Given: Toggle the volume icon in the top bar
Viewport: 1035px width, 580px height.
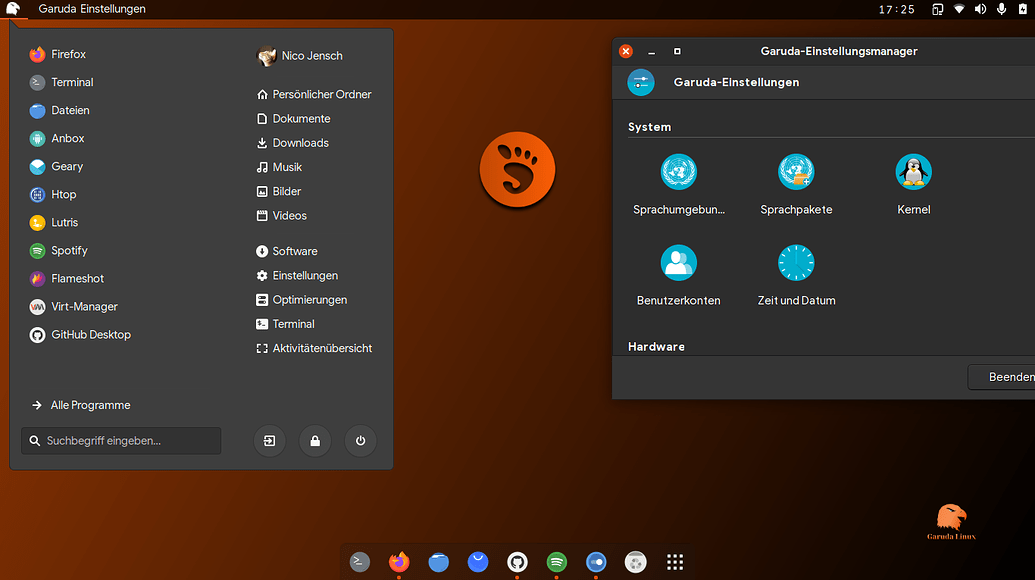Looking at the screenshot, I should pyautogui.click(x=980, y=8).
